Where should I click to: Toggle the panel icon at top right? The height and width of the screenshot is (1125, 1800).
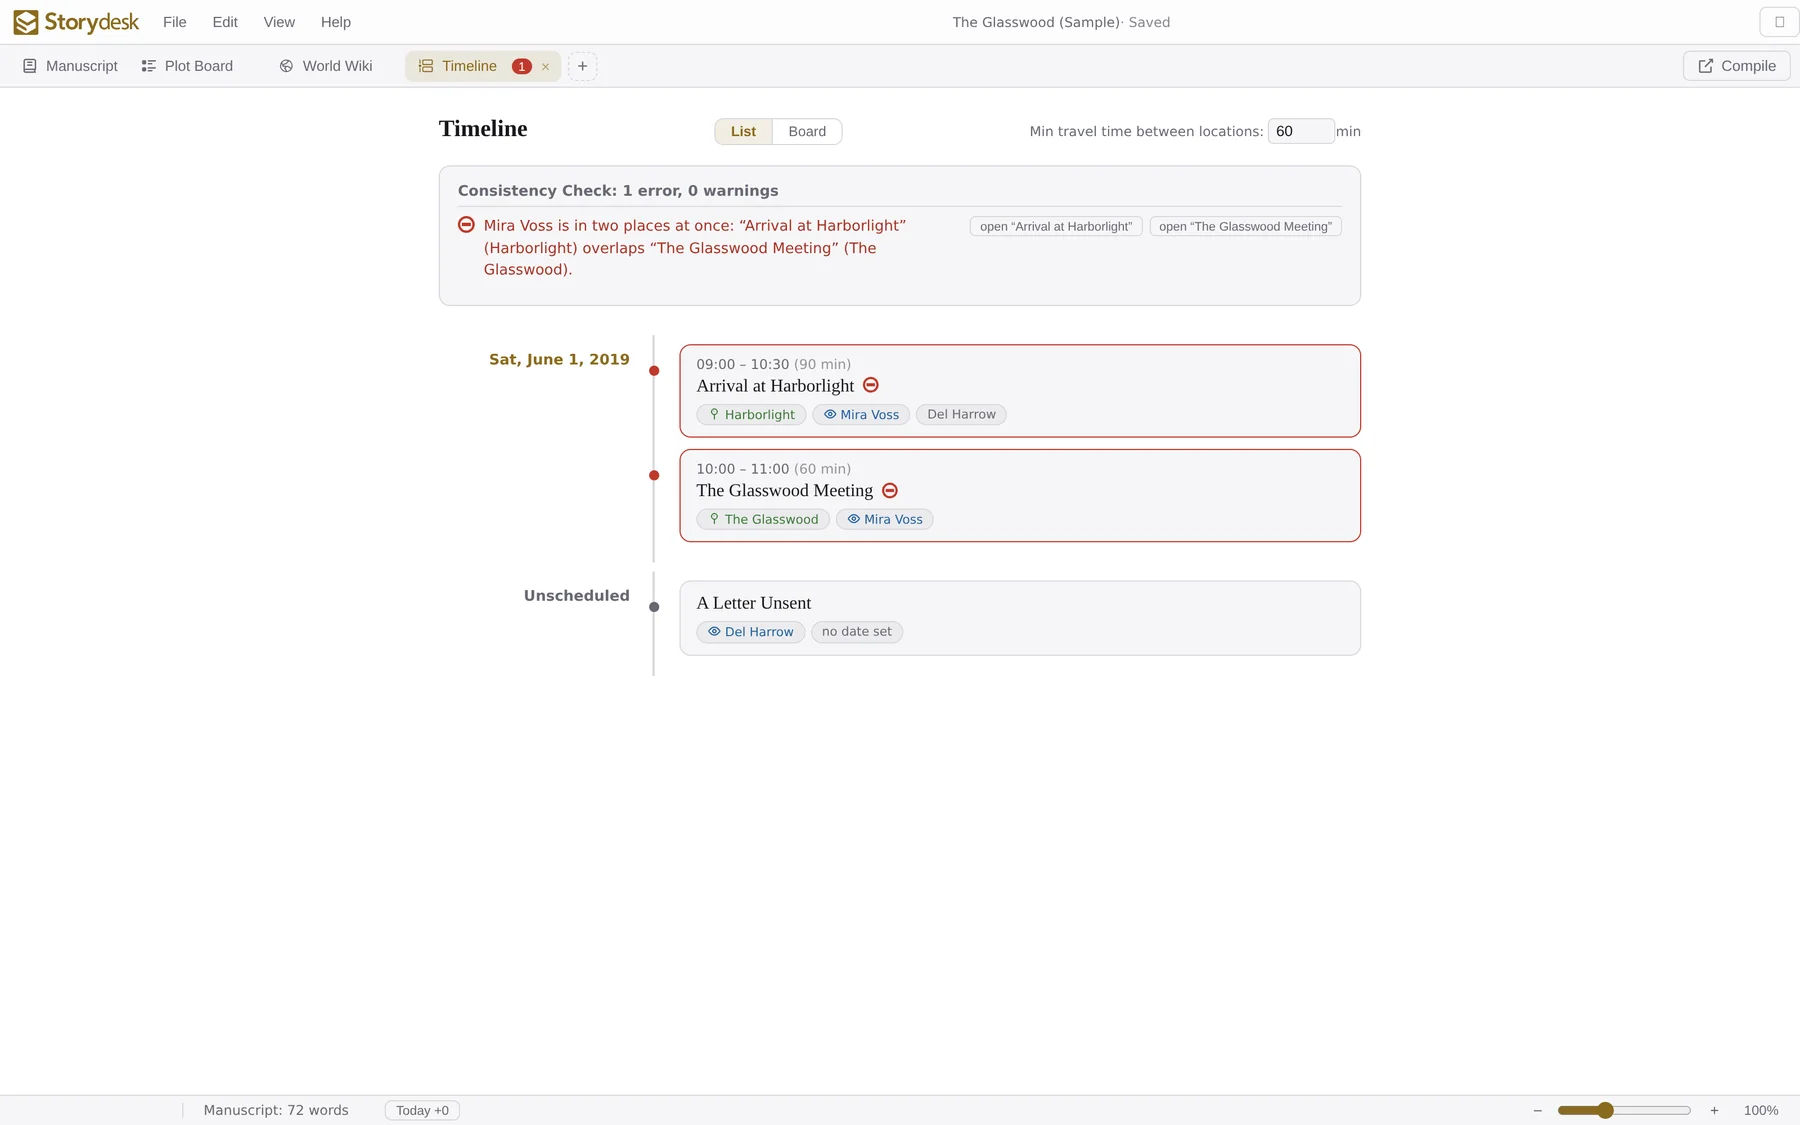coord(1779,22)
